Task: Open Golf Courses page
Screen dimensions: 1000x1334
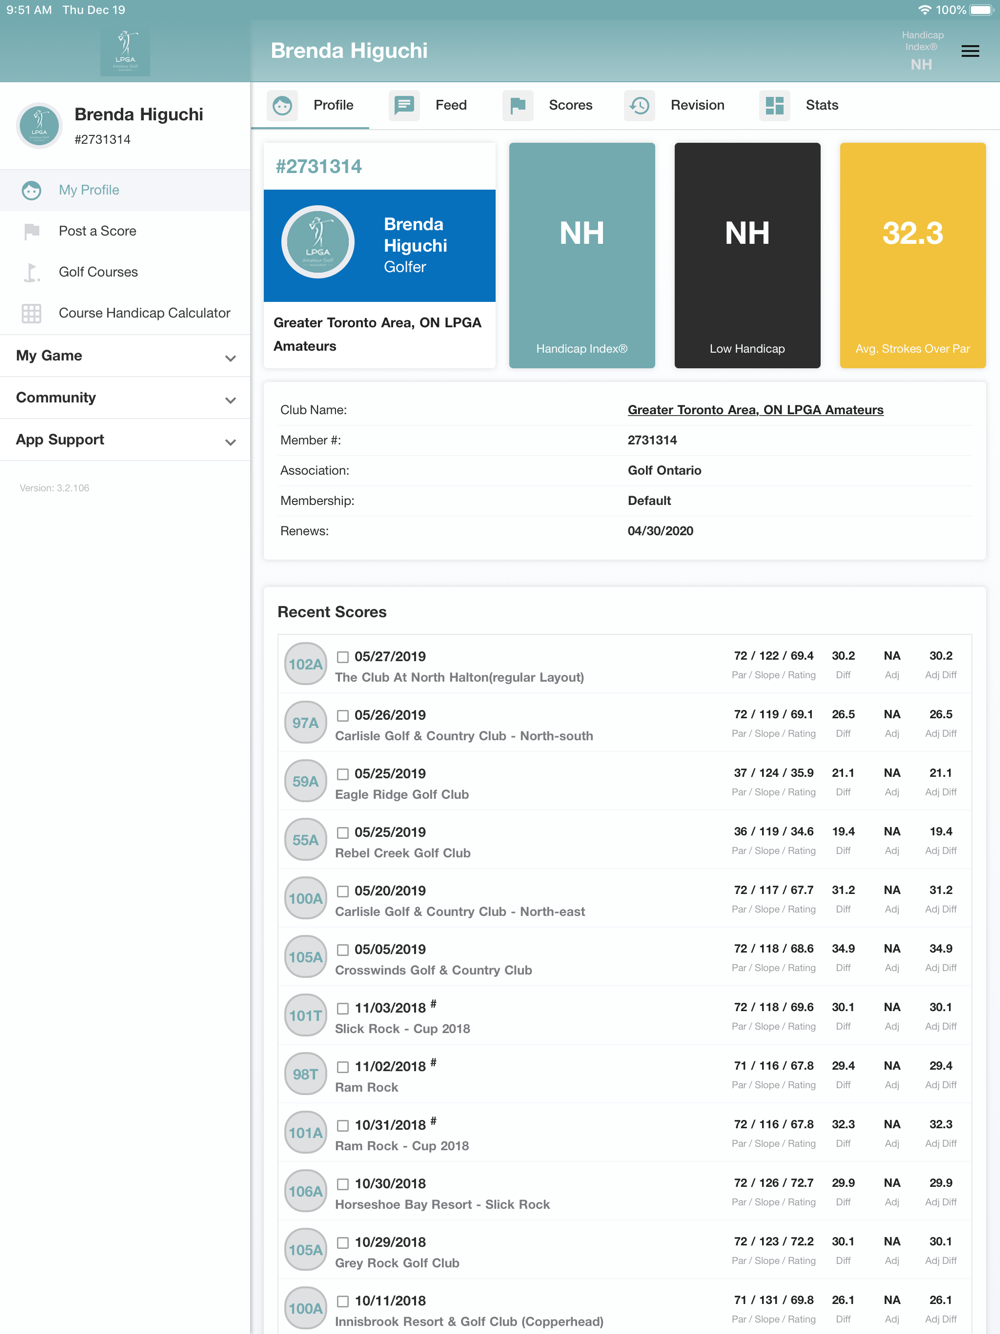Action: pyautogui.click(x=125, y=272)
